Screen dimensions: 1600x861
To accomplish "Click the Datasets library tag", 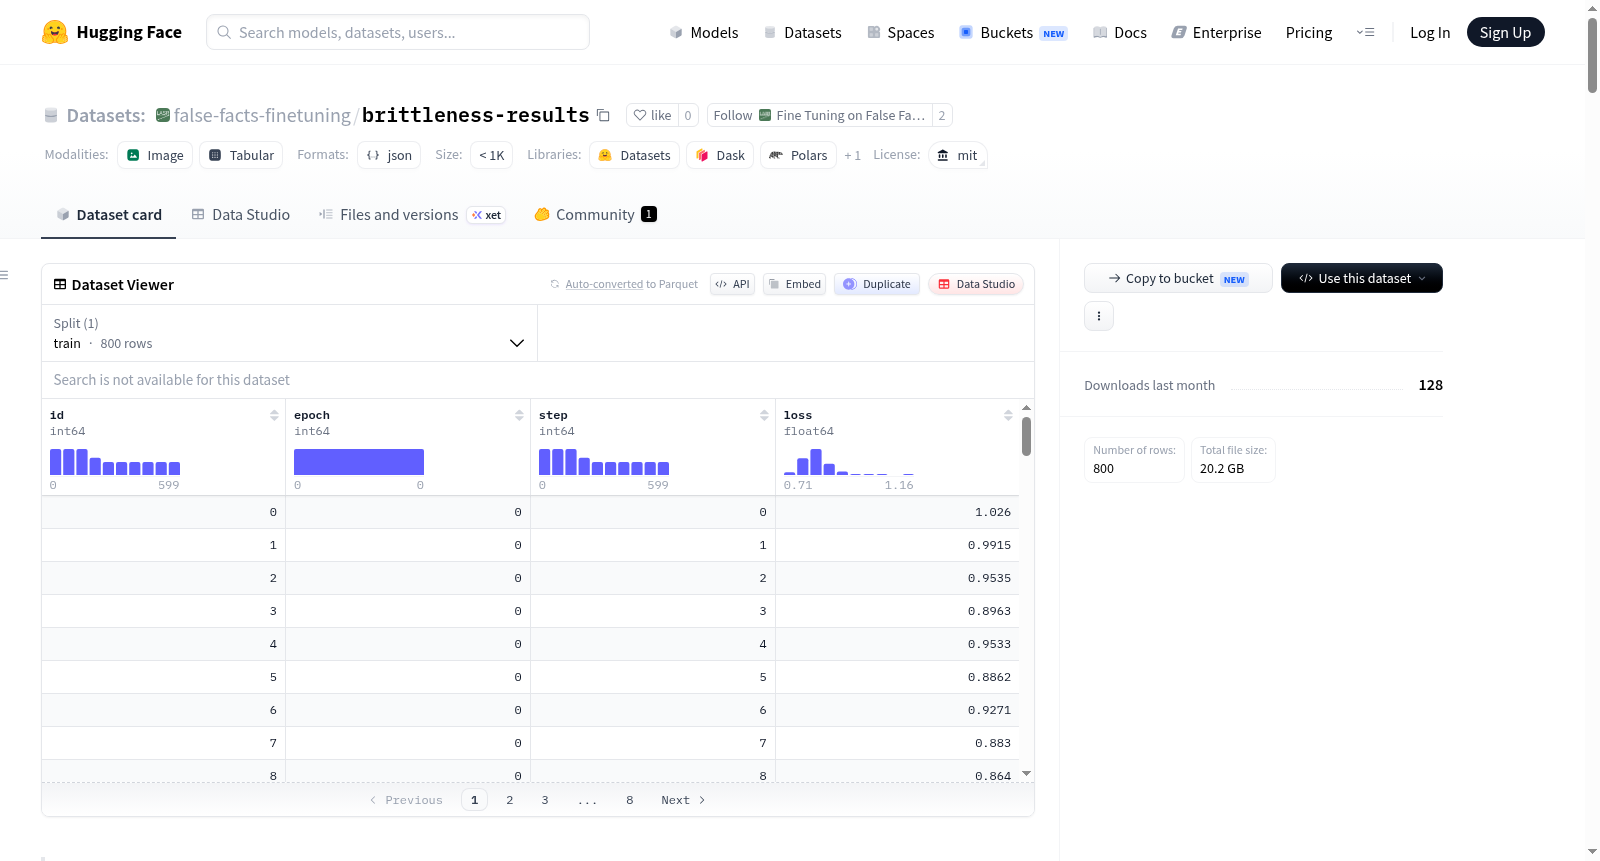I will [x=635, y=155].
